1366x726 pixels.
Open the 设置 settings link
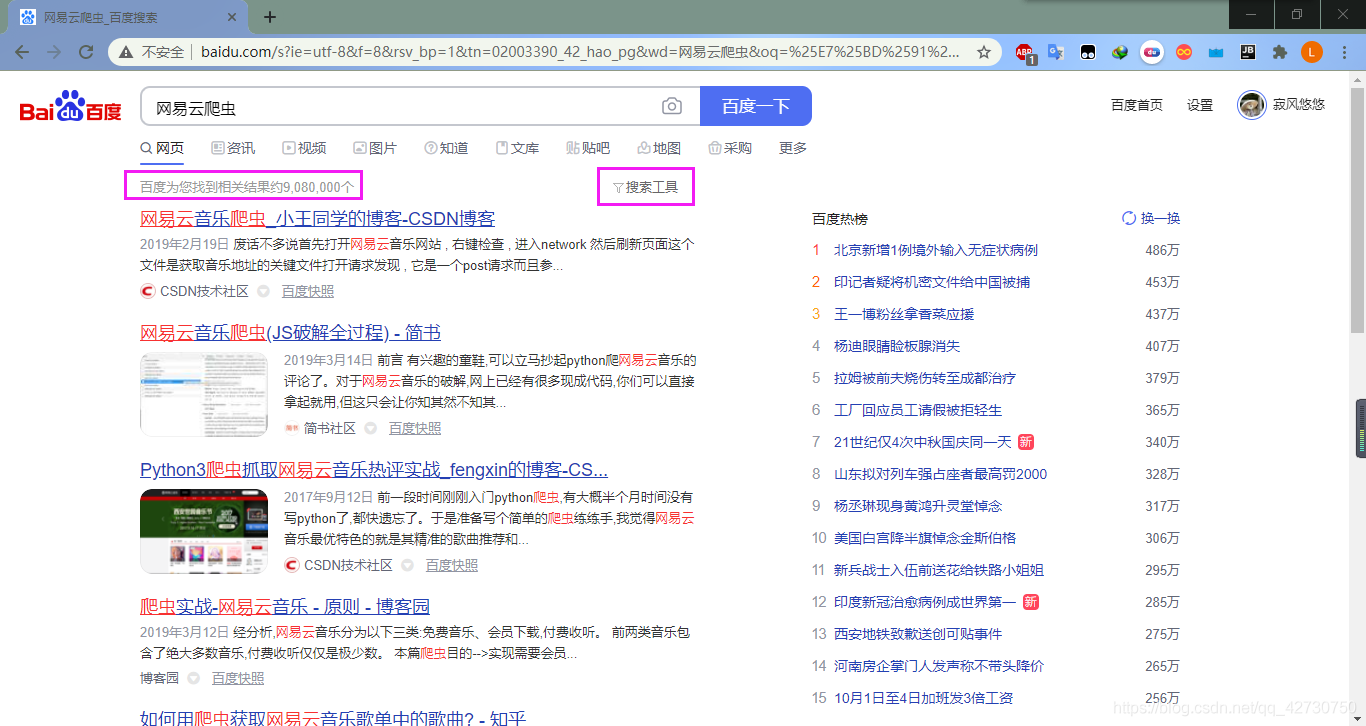coord(1200,105)
